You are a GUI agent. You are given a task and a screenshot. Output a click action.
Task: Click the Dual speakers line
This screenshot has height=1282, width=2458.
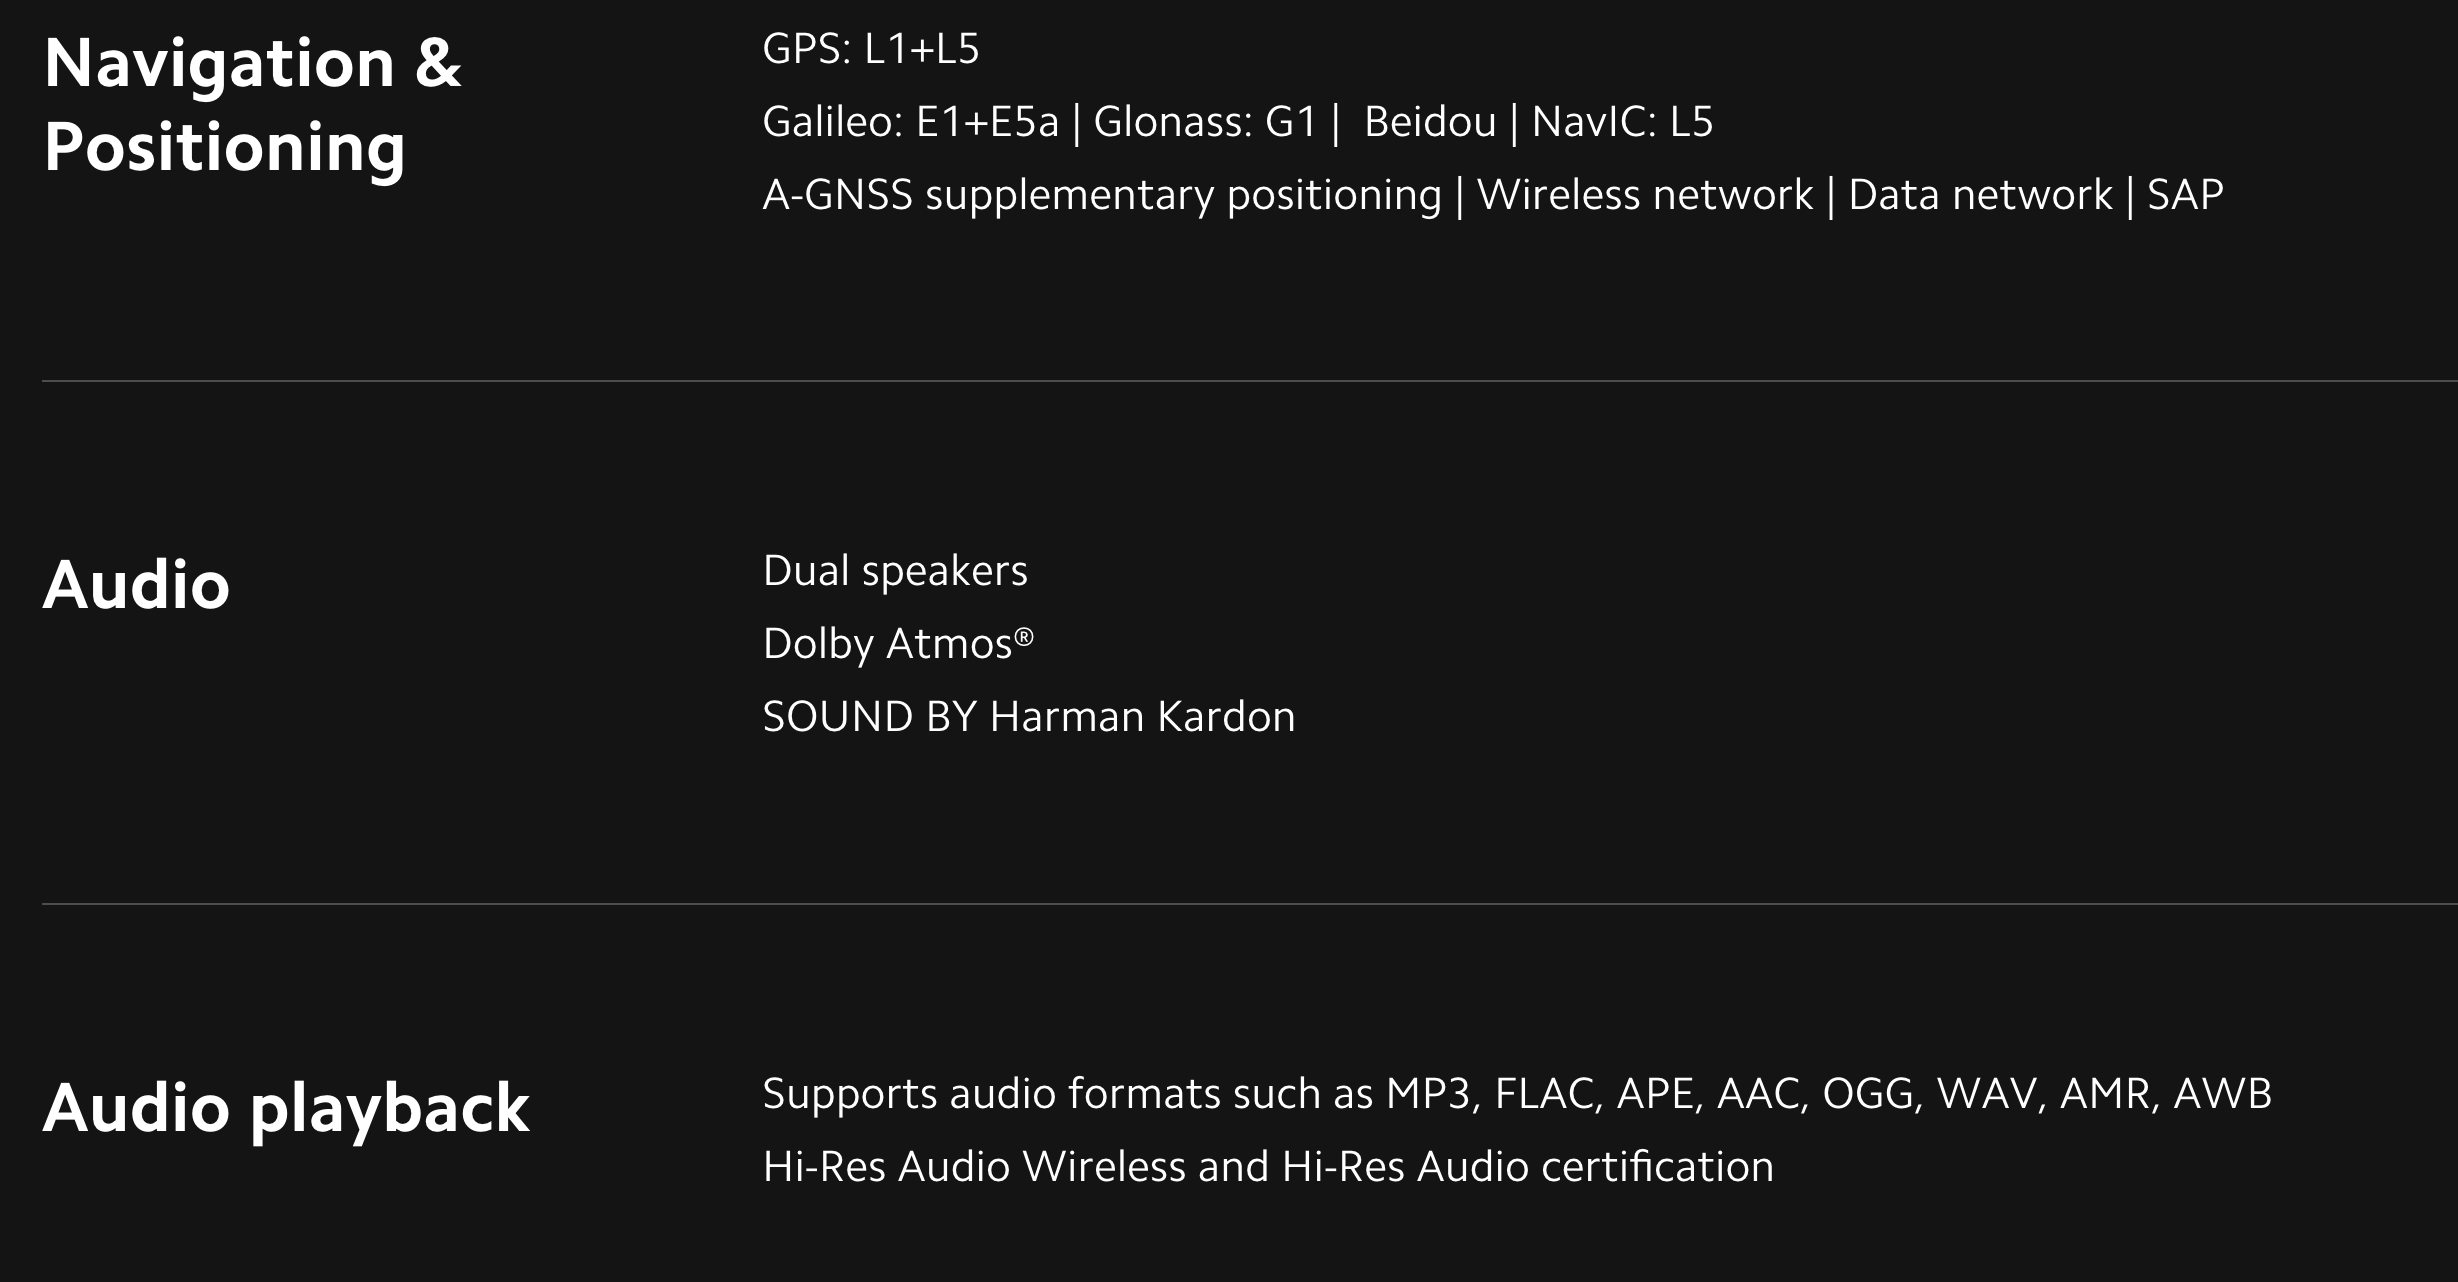(895, 571)
